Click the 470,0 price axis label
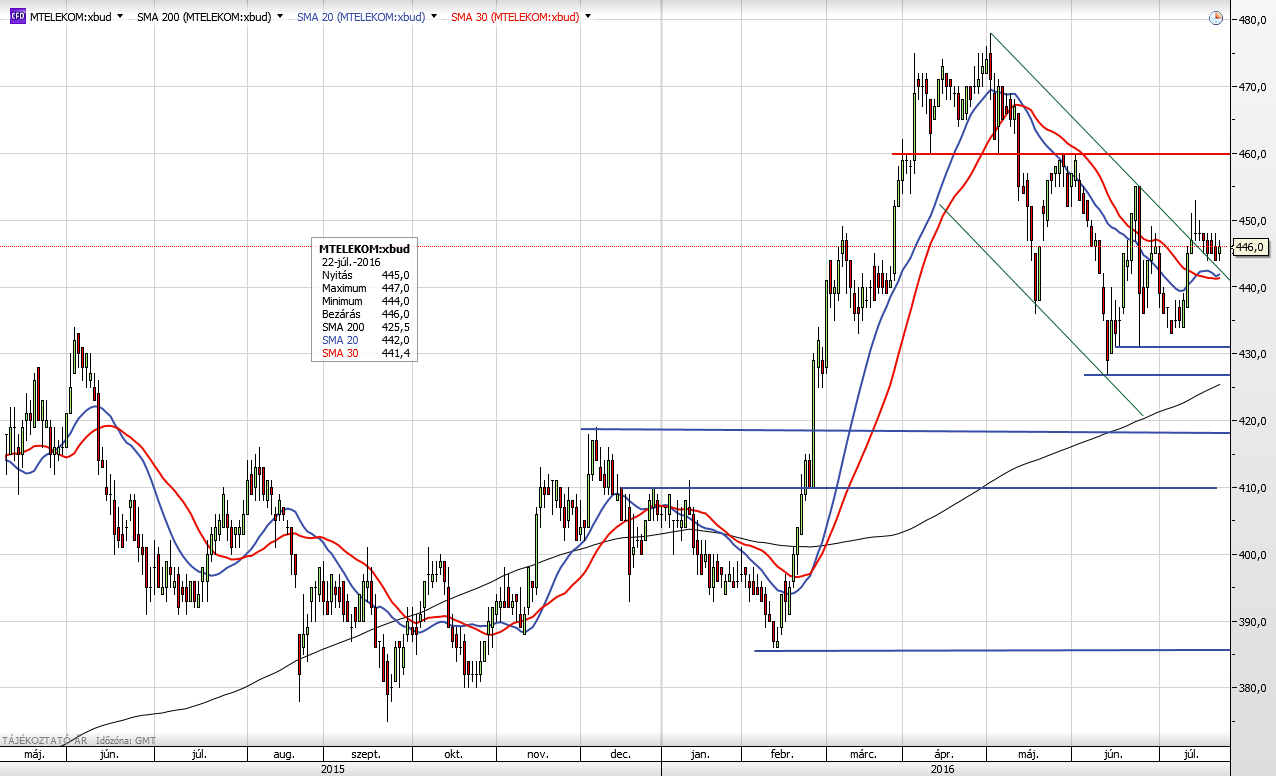1276x776 pixels. click(1253, 87)
